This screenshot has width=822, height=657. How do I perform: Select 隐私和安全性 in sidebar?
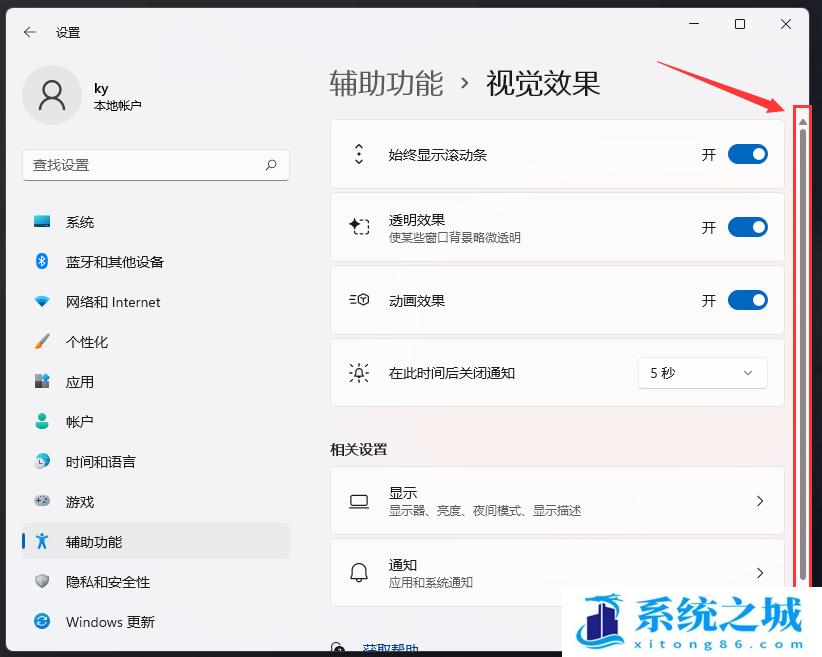(x=107, y=582)
